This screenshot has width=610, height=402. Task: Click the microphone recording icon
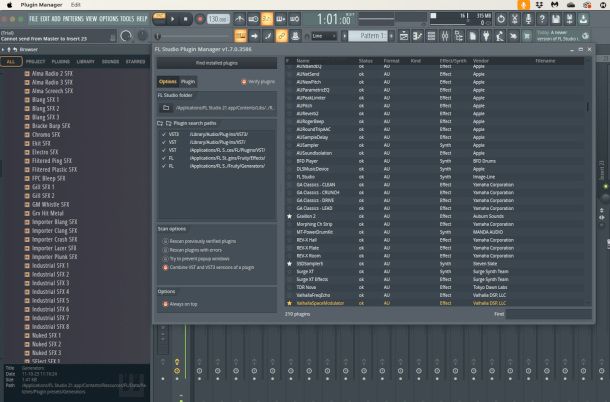point(528,19)
